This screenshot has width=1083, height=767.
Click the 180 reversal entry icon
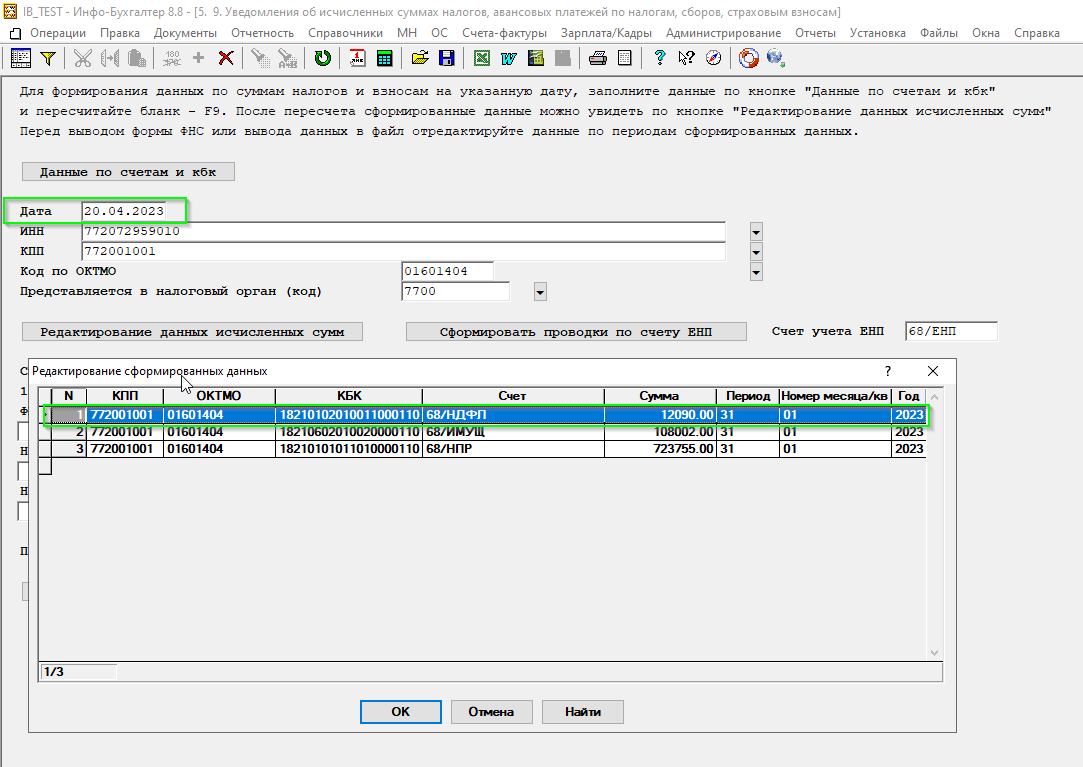(172, 59)
